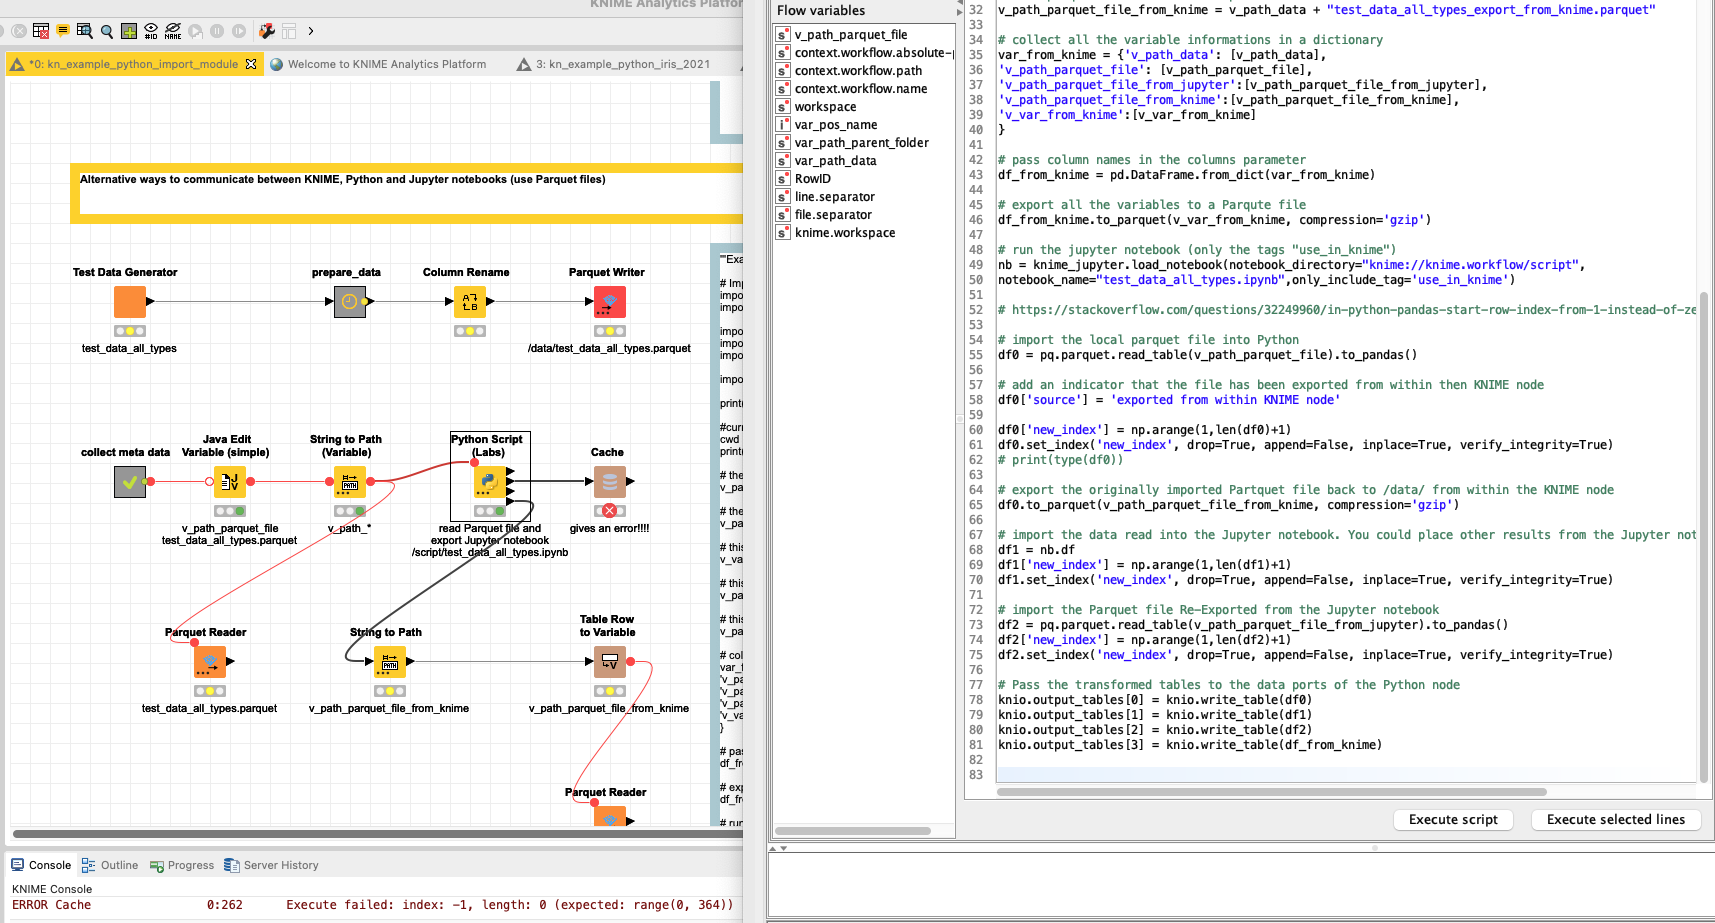Open the Progress tab
Screen dimensions: 1715x923
182,865
